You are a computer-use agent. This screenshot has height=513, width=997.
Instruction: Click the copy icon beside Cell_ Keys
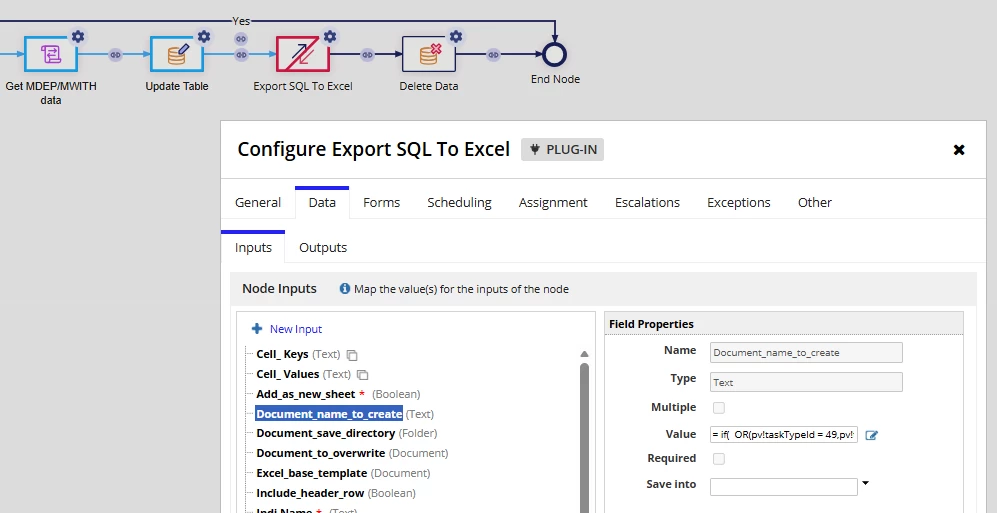point(352,355)
